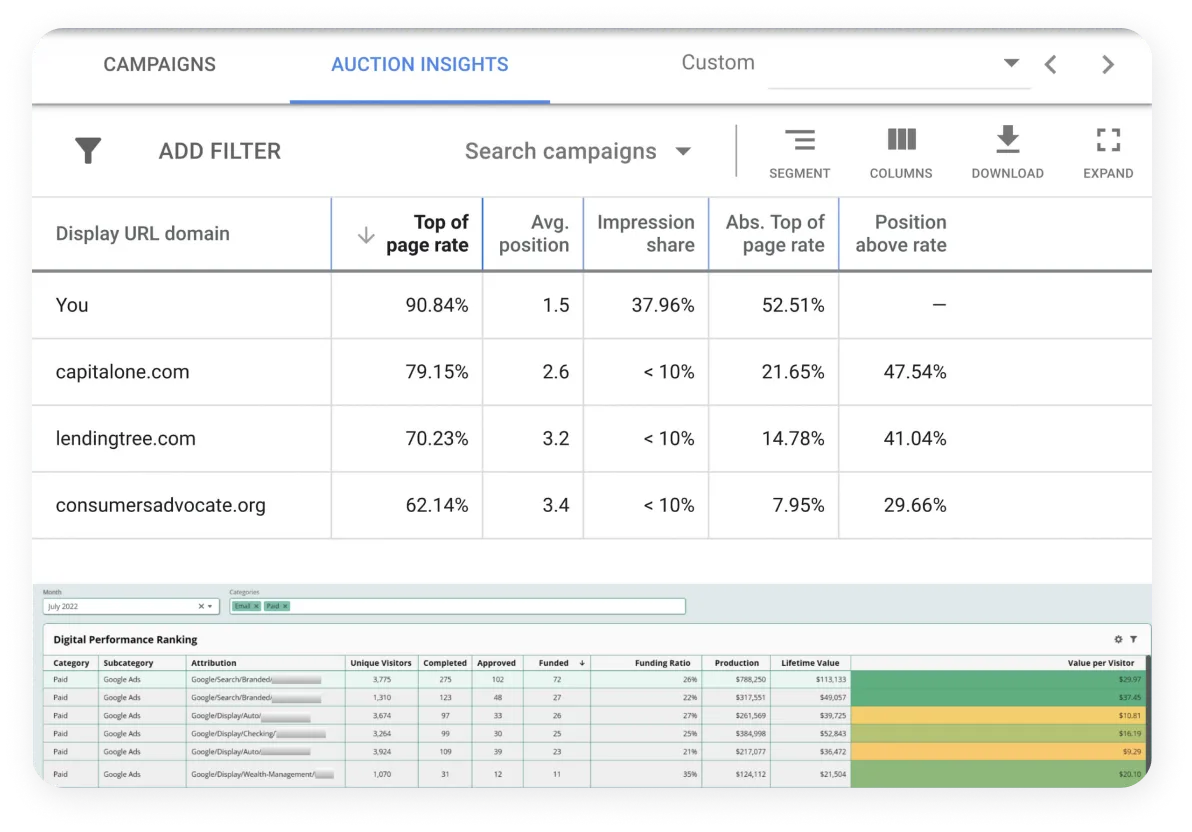Click the 3.4 average position value
This screenshot has width=1192, height=832.
click(x=556, y=506)
